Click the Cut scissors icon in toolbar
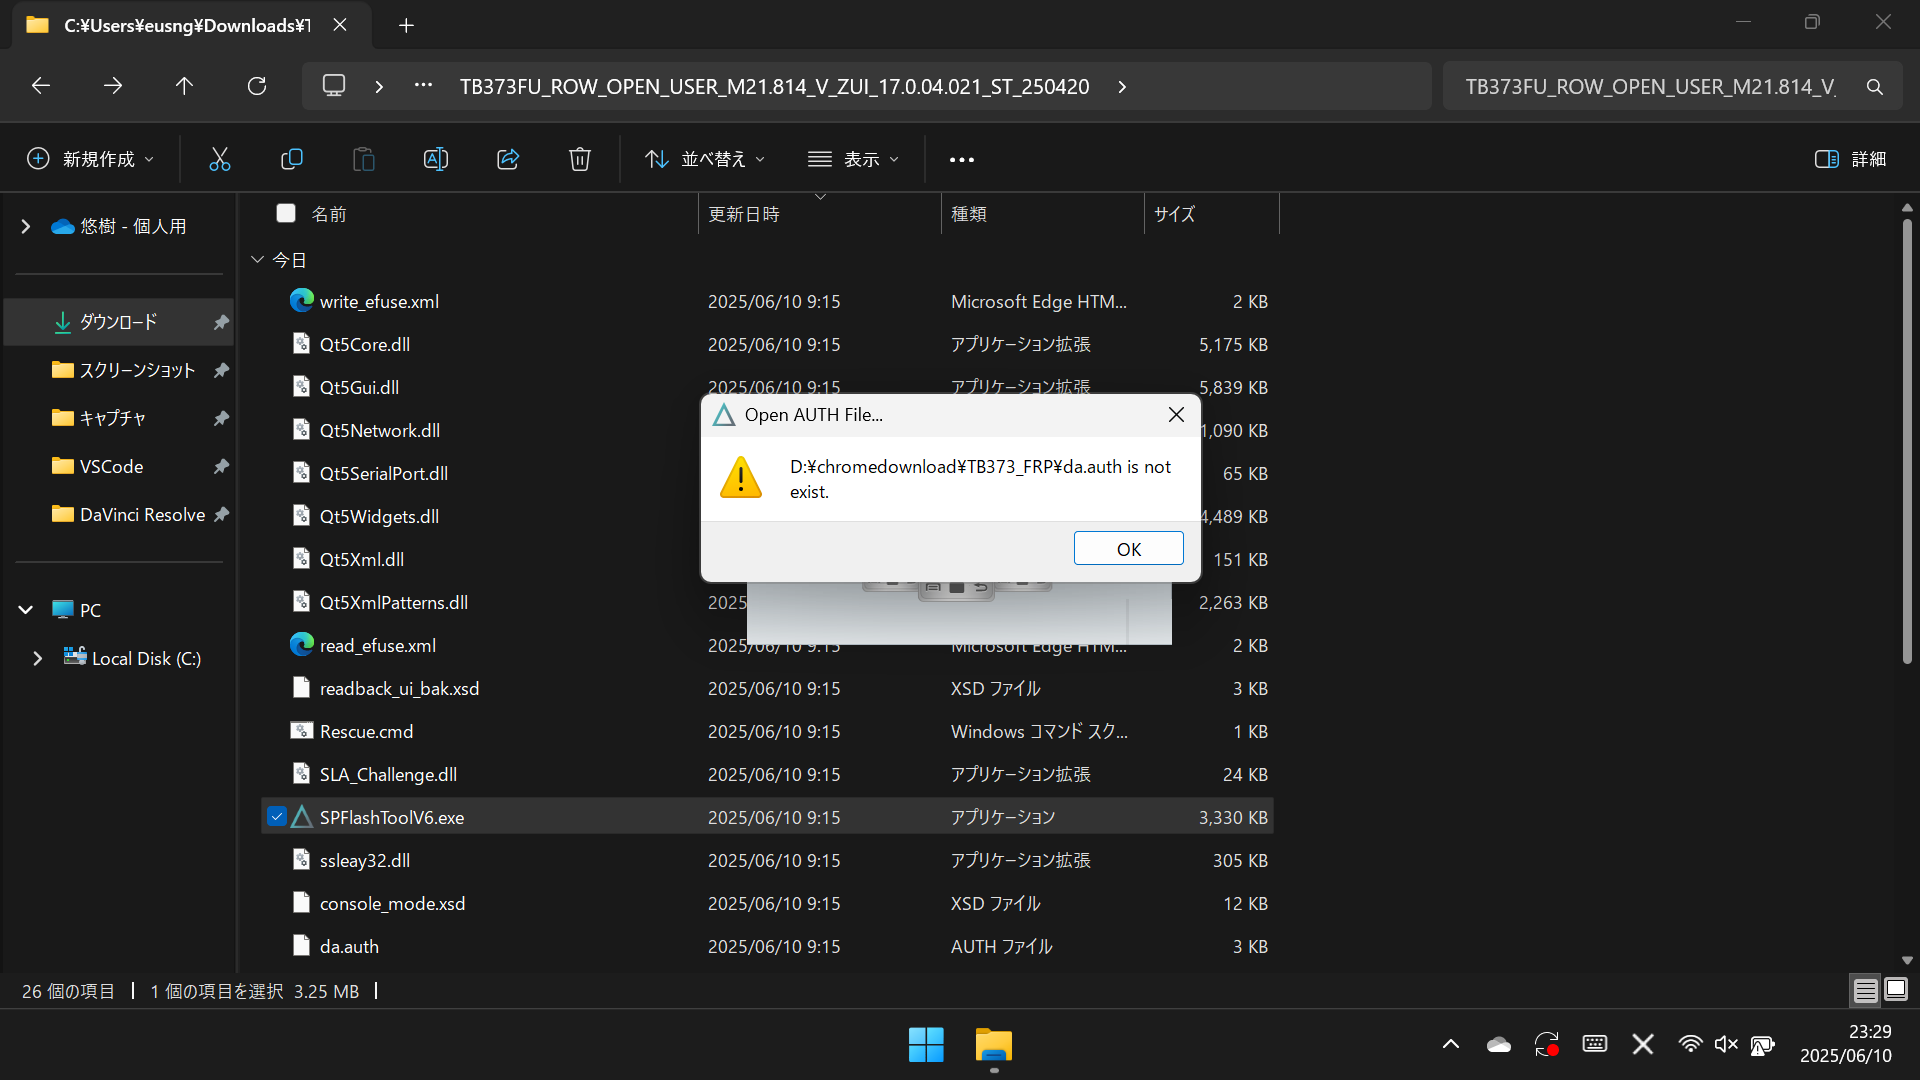Screen dimensions: 1920x1080 [x=219, y=159]
